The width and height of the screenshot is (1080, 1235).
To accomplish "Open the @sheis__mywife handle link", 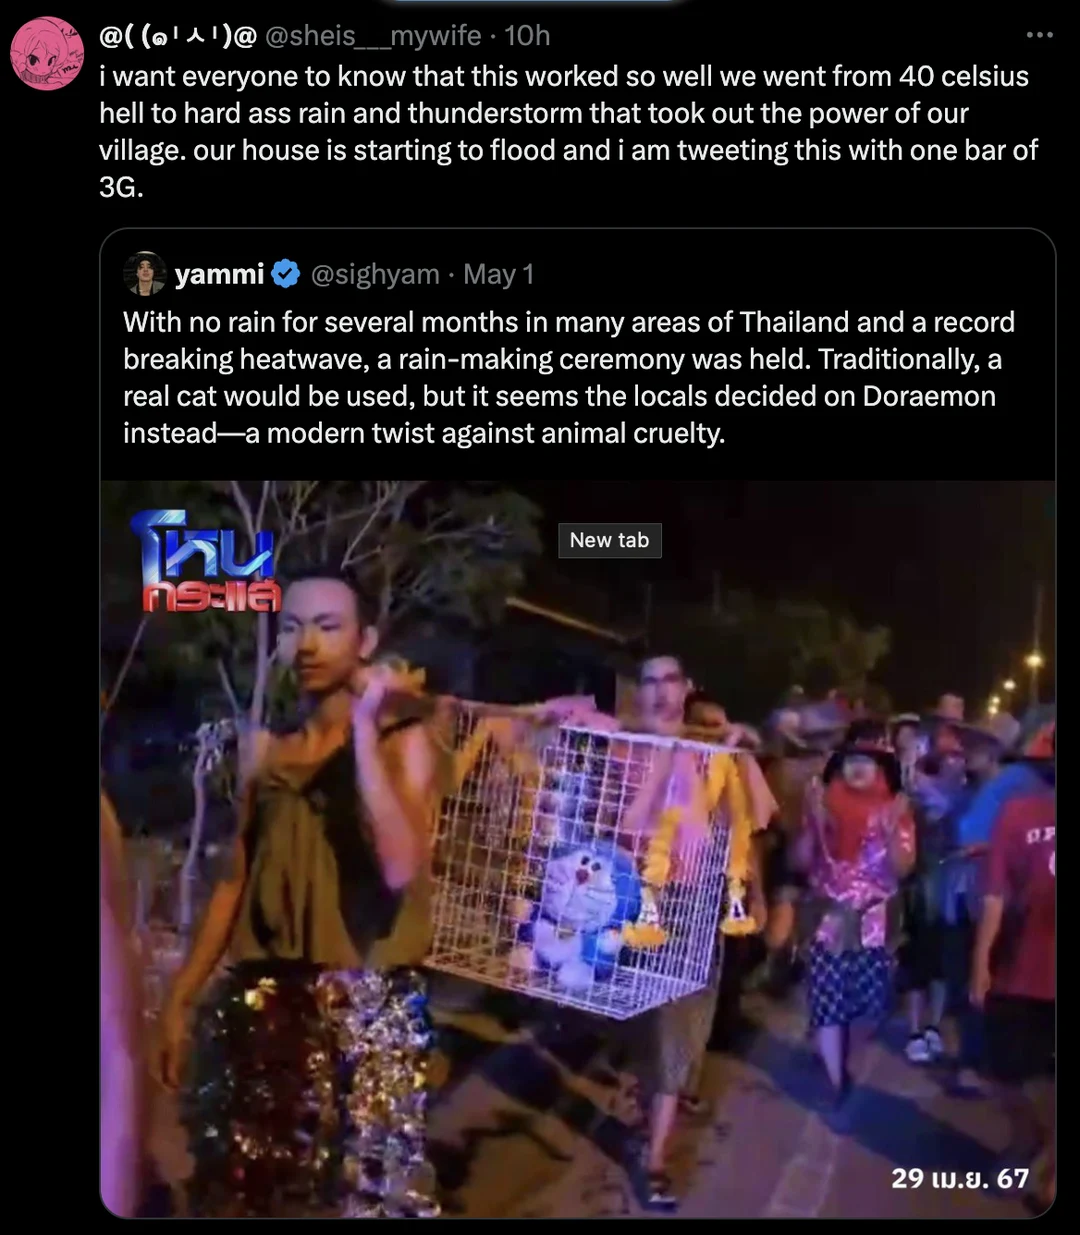I will [373, 36].
